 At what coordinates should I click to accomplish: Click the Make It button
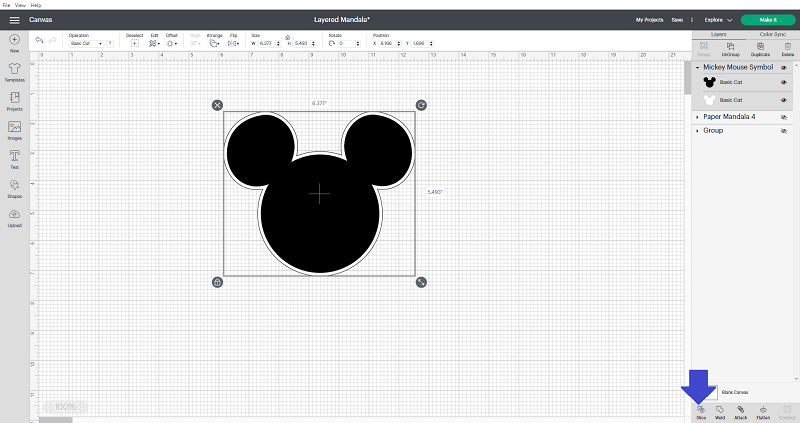pyautogui.click(x=768, y=20)
